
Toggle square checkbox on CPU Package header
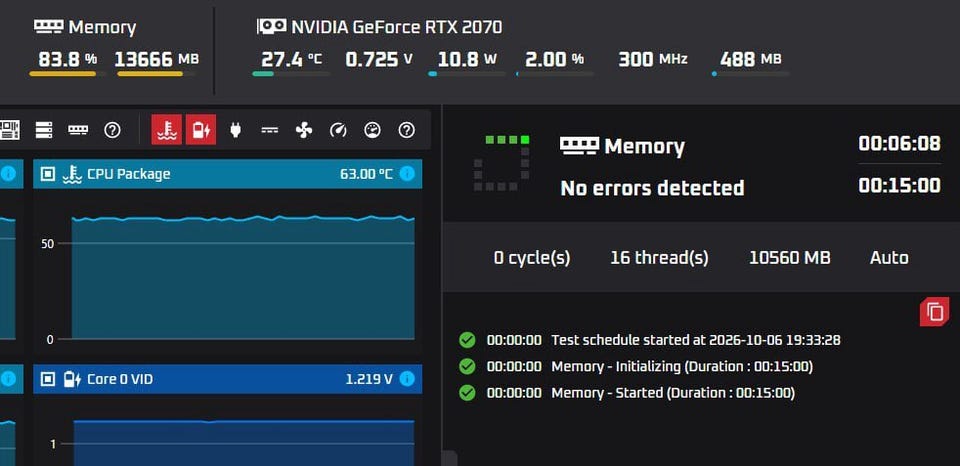coord(48,174)
